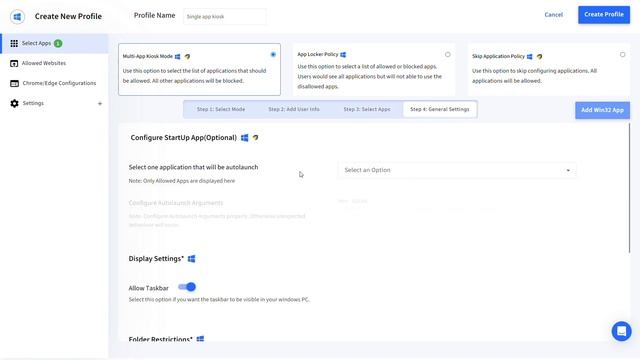Open the chat support bubble
Image resolution: width=640 pixels, height=360 pixels.
[x=621, y=331]
